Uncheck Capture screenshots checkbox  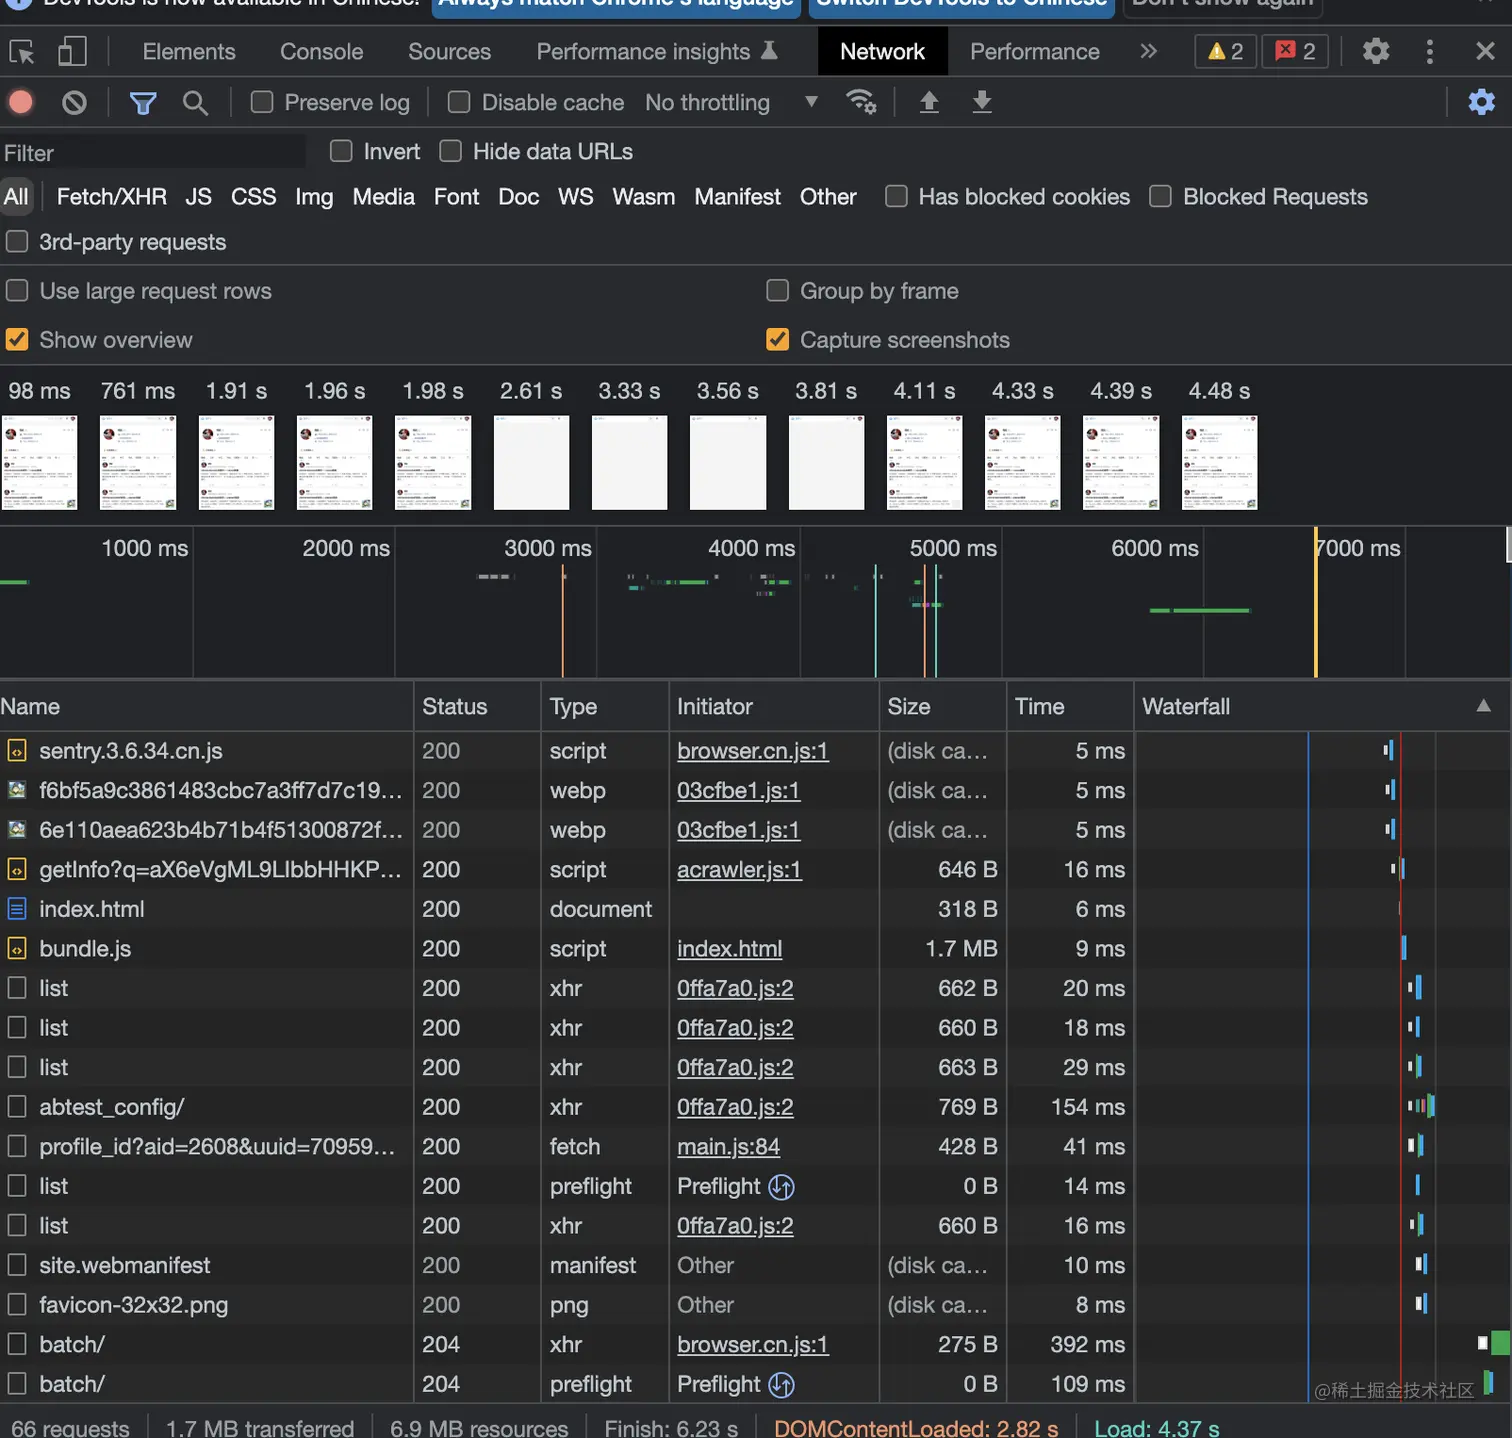coord(777,340)
